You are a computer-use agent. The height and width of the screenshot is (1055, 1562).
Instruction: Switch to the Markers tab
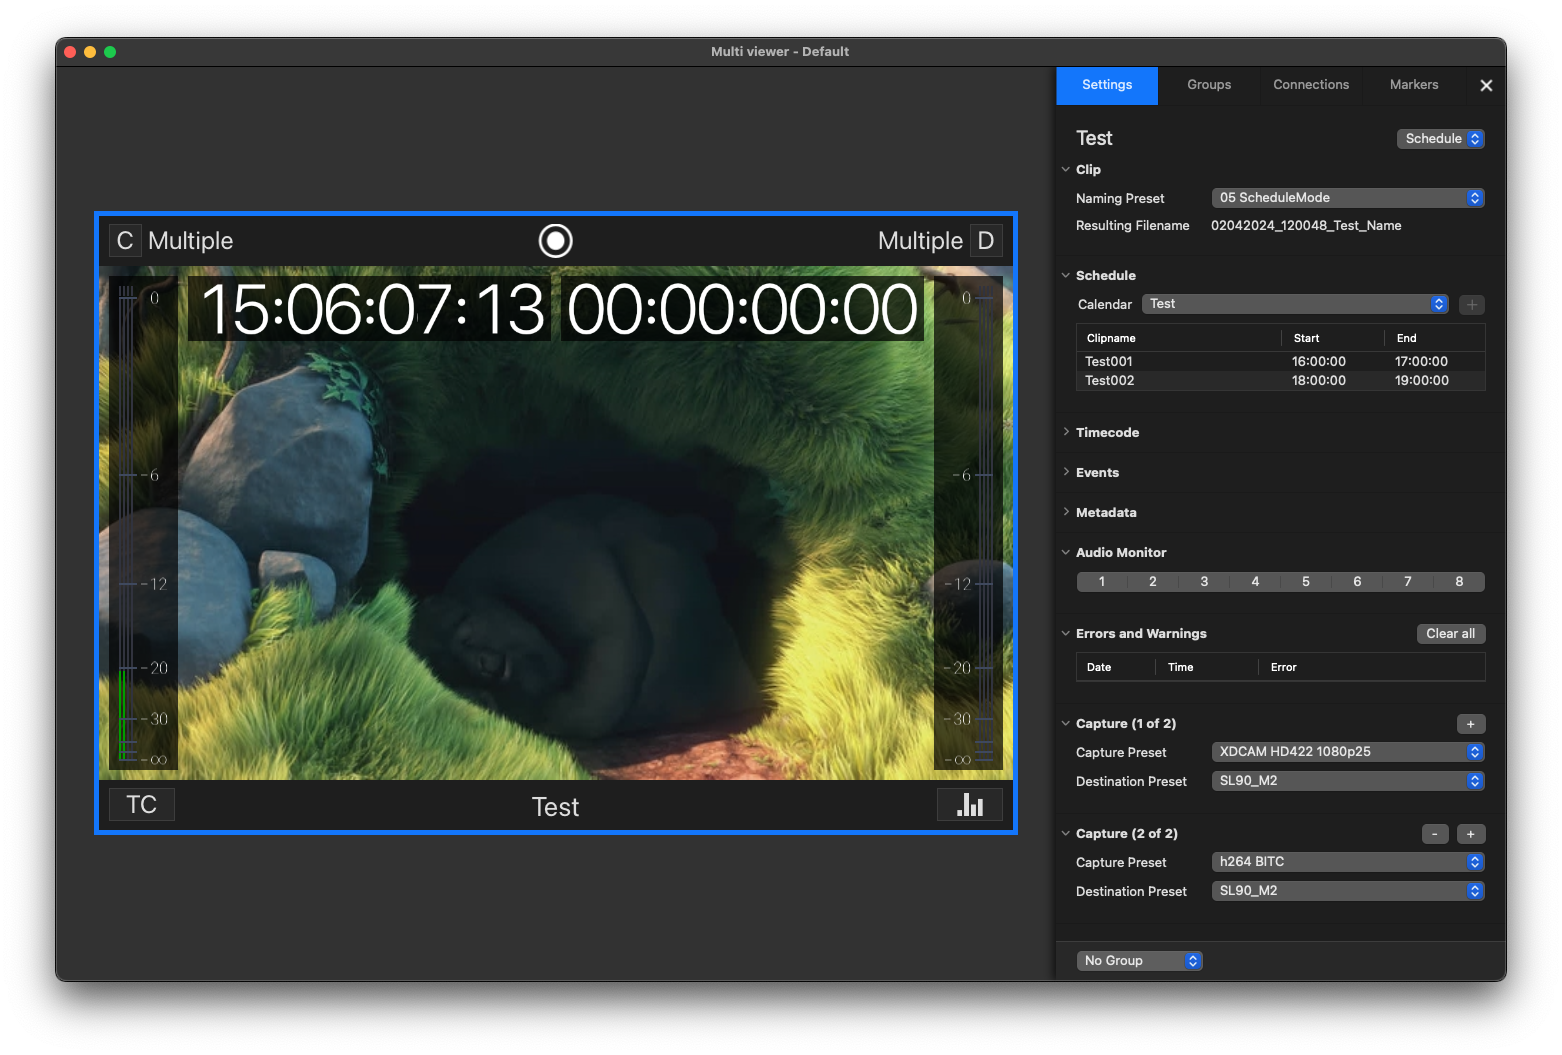(x=1414, y=85)
